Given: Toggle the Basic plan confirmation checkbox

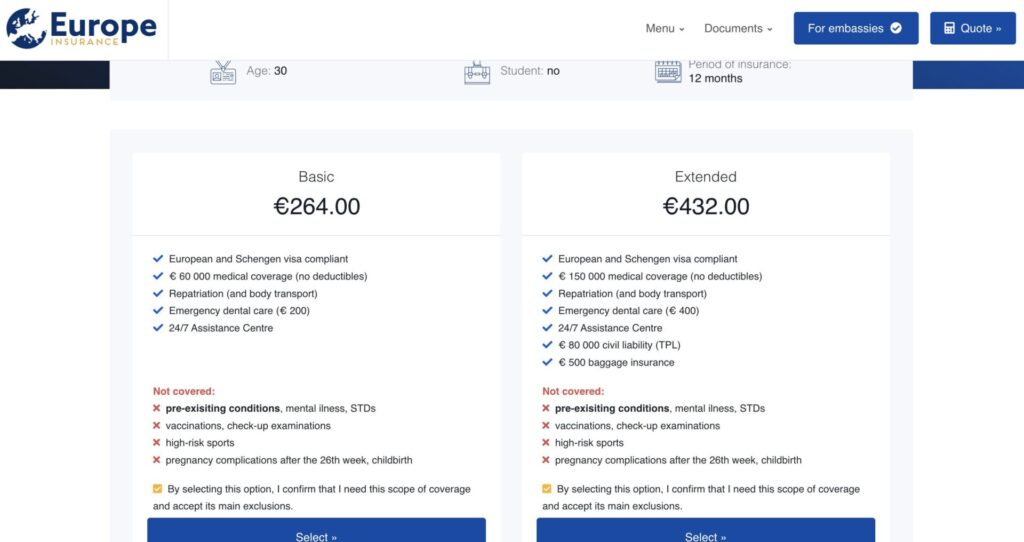Looking at the screenshot, I should click(158, 489).
